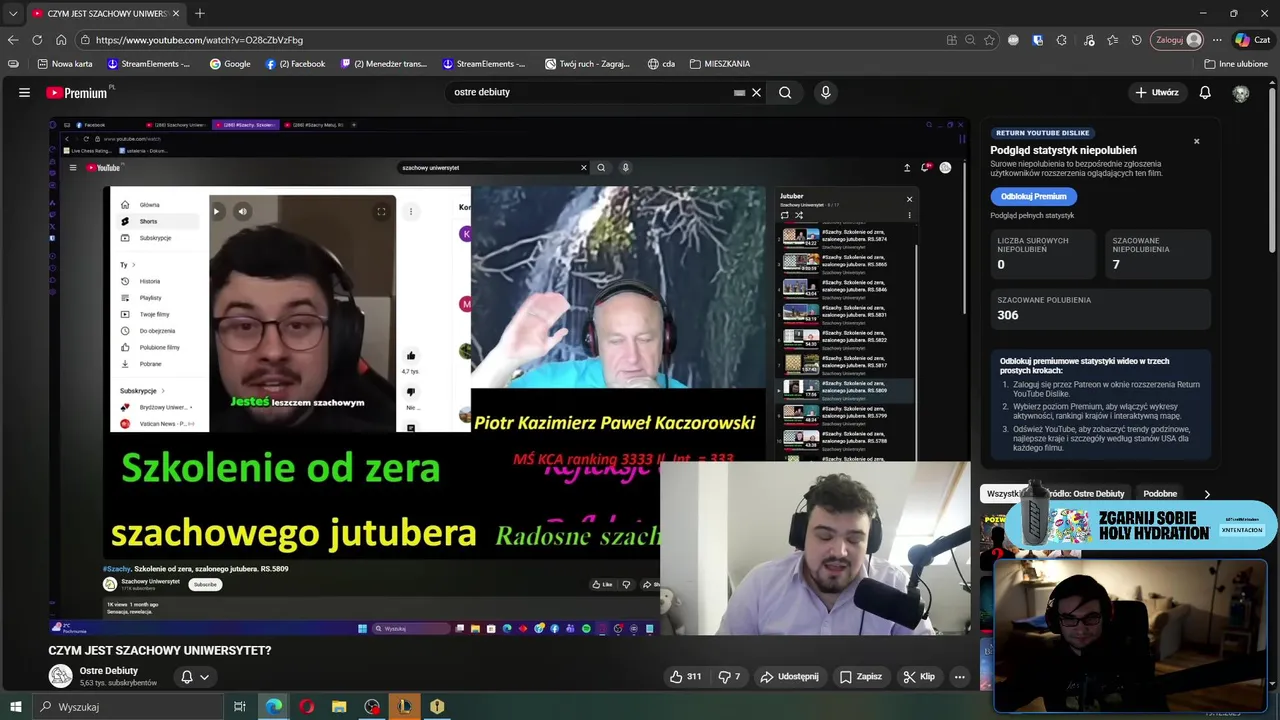Open the ABP ad blocker extension
This screenshot has width=1280, height=720.
[1013, 40]
